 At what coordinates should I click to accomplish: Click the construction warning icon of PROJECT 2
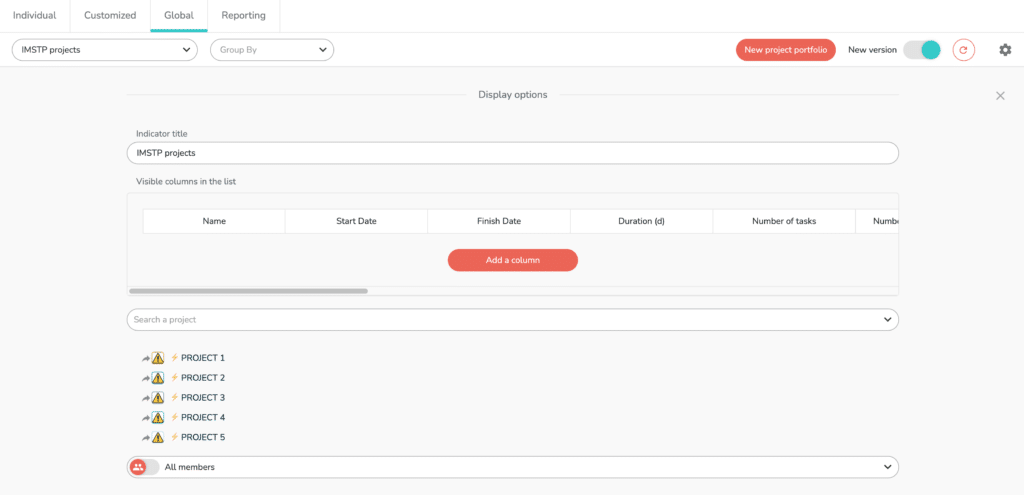157,377
